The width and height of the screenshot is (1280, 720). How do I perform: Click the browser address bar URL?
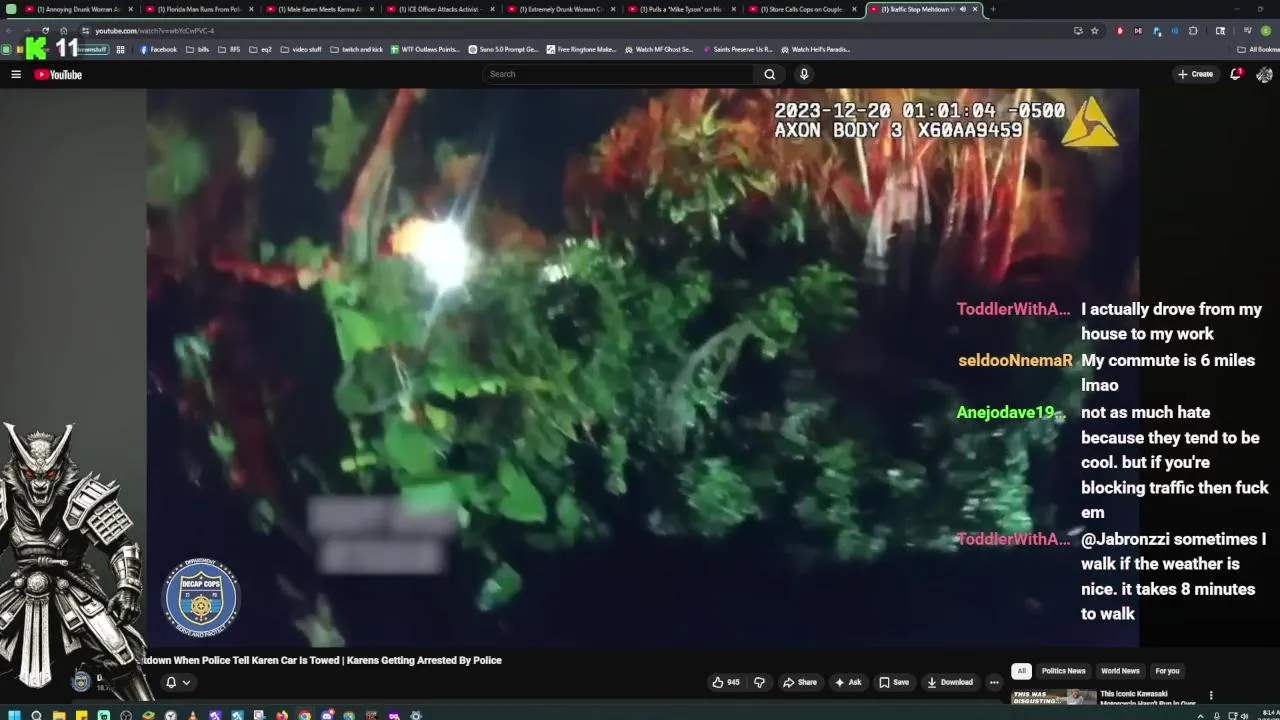(155, 31)
